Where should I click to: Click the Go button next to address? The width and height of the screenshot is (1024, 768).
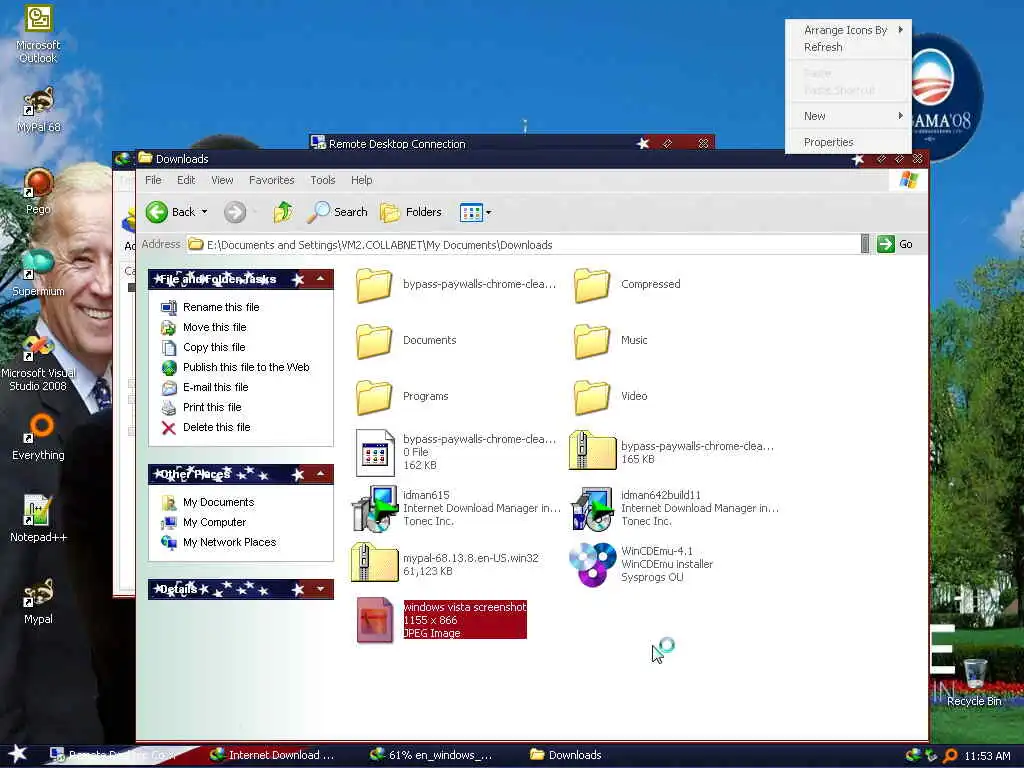click(x=895, y=244)
